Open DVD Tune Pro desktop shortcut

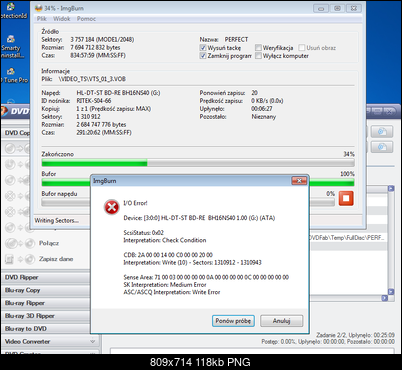coord(11,75)
